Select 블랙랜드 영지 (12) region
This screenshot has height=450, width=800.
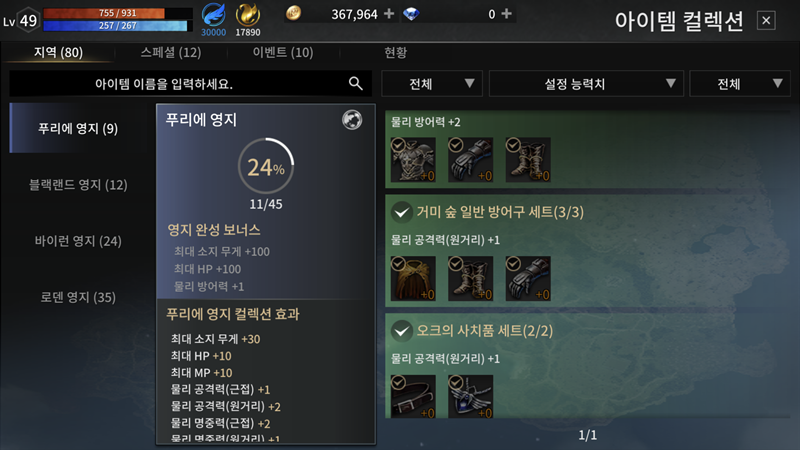pos(78,185)
